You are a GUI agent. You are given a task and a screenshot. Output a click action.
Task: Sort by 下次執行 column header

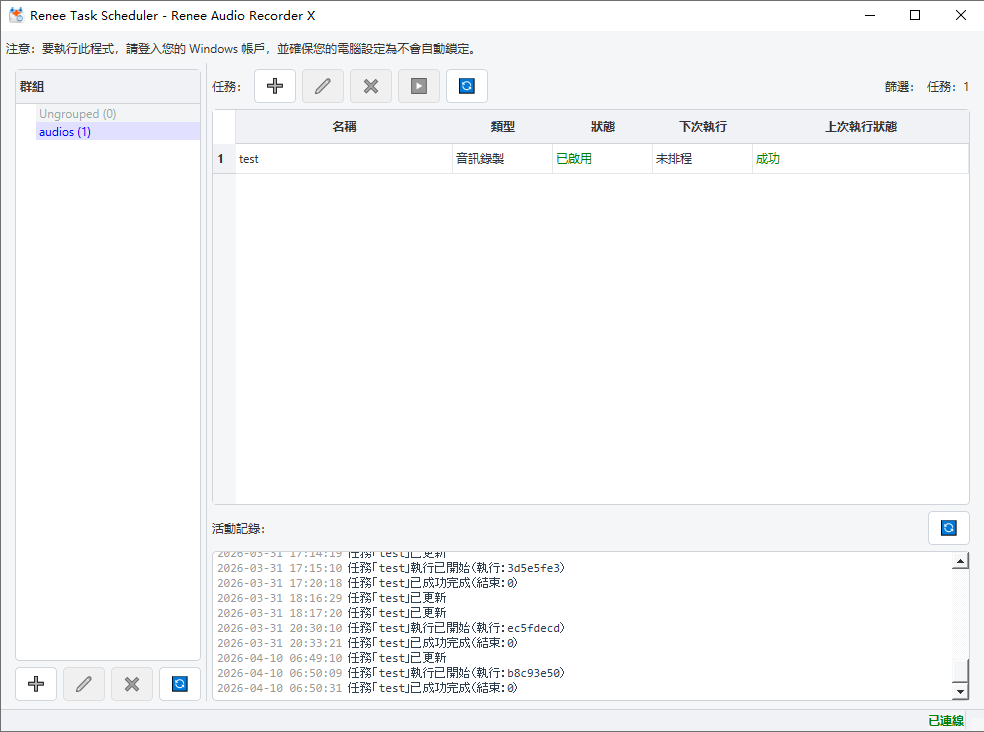(x=702, y=127)
